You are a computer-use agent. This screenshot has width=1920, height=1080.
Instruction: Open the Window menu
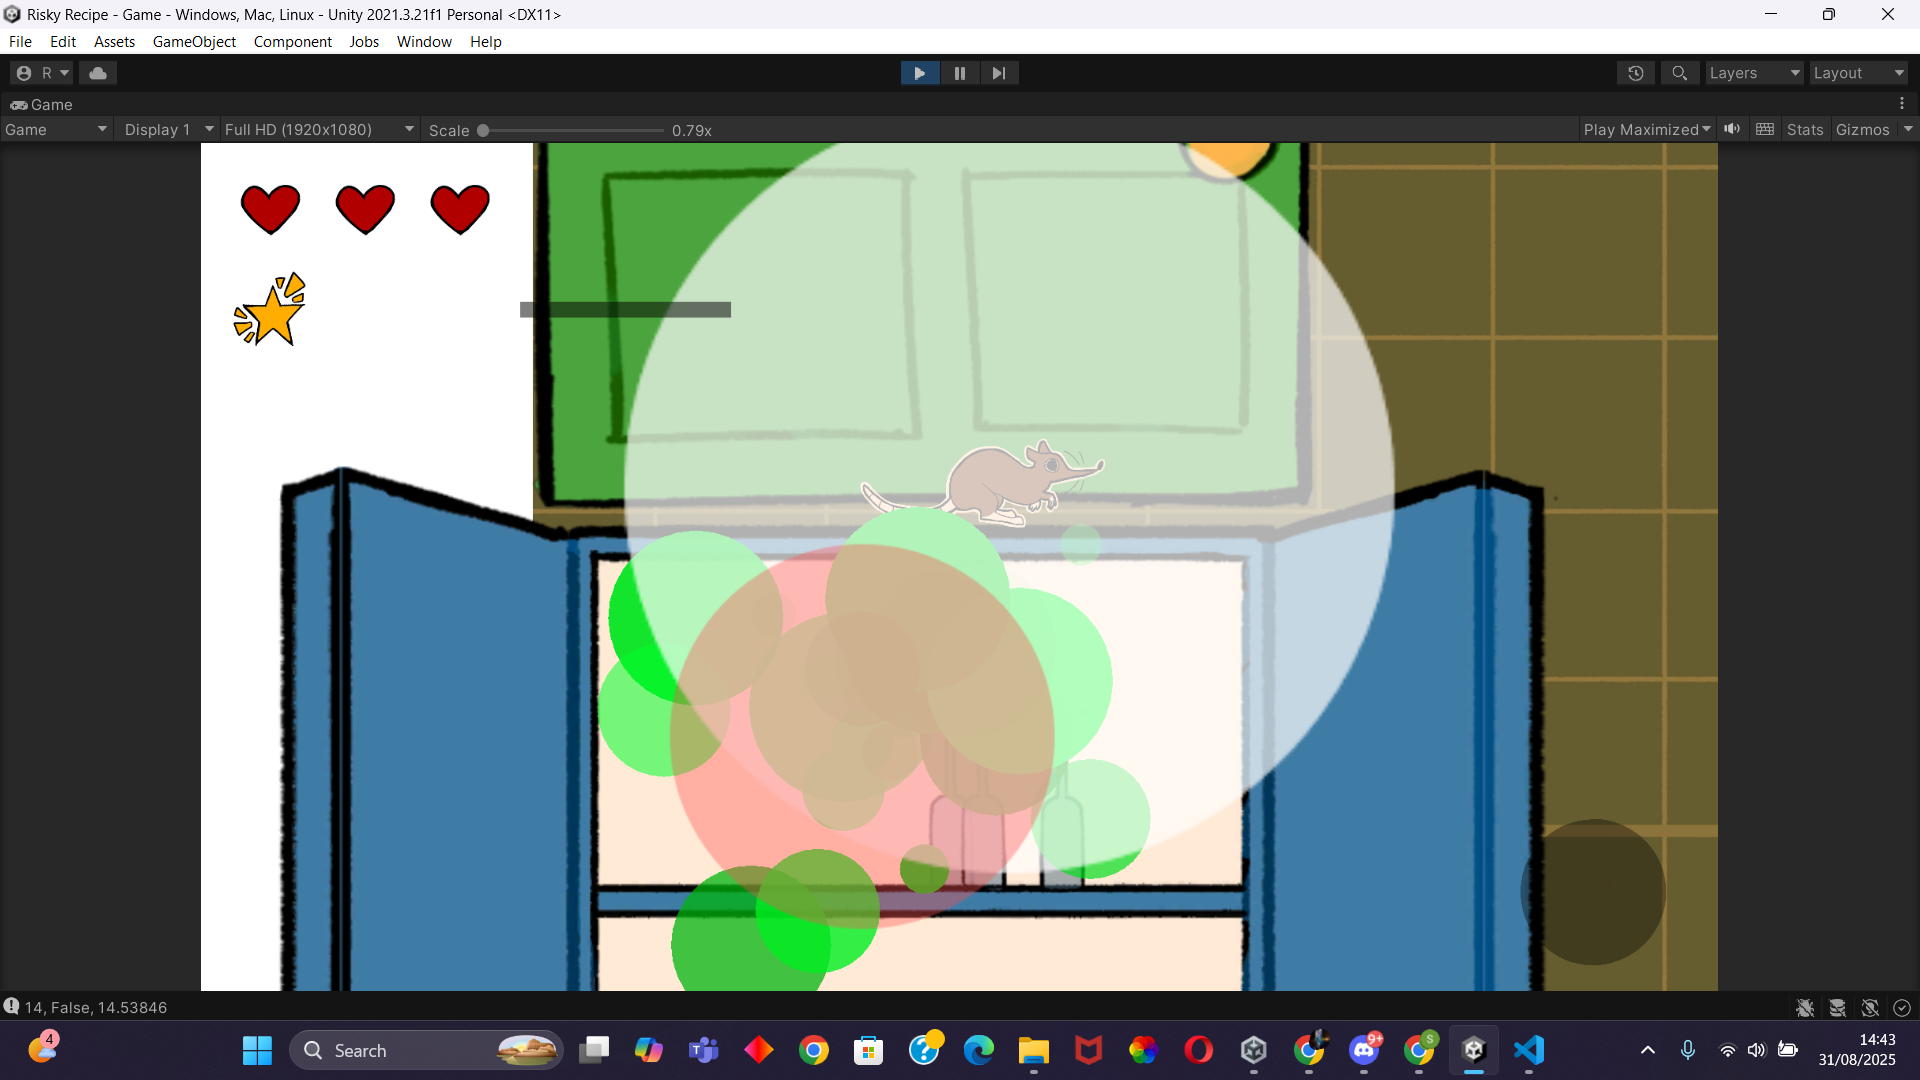tap(424, 42)
